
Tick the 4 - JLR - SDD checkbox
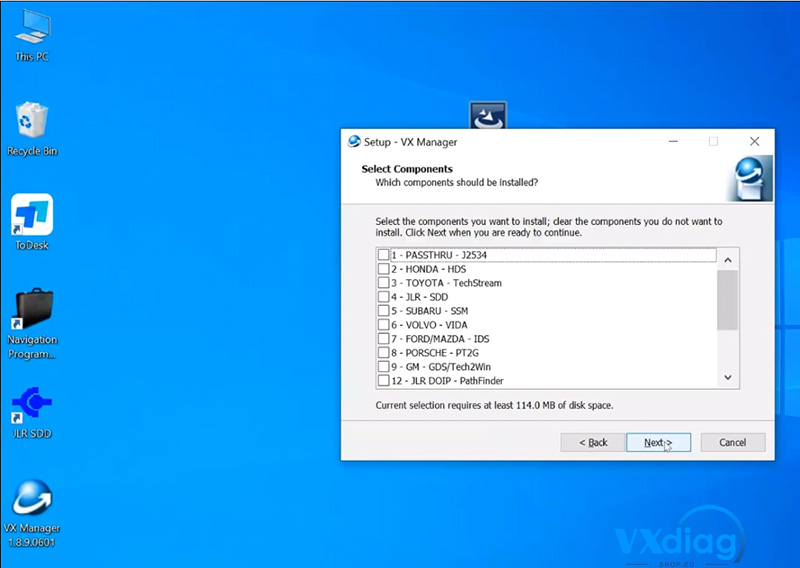tap(383, 297)
